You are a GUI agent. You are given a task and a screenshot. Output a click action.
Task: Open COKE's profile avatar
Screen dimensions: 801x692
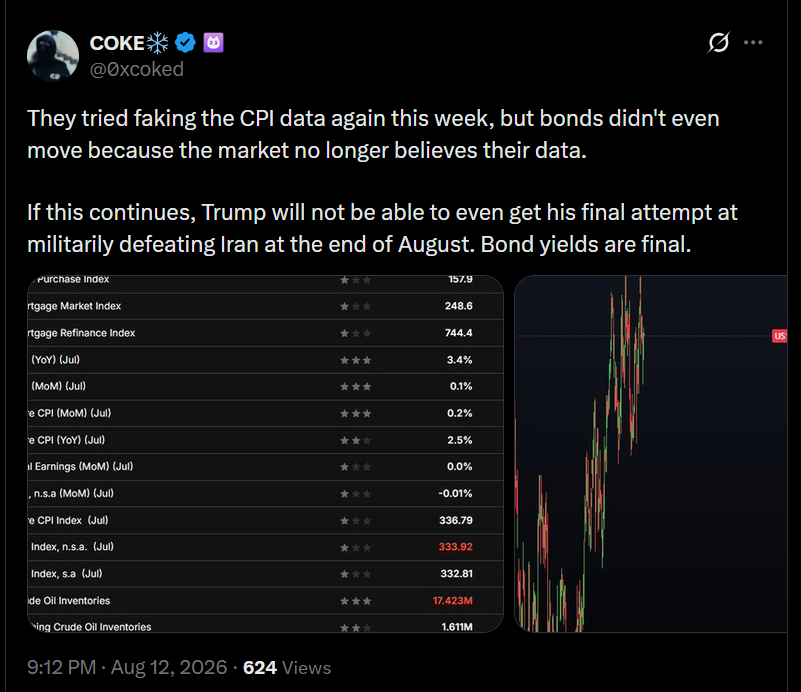coord(53,56)
